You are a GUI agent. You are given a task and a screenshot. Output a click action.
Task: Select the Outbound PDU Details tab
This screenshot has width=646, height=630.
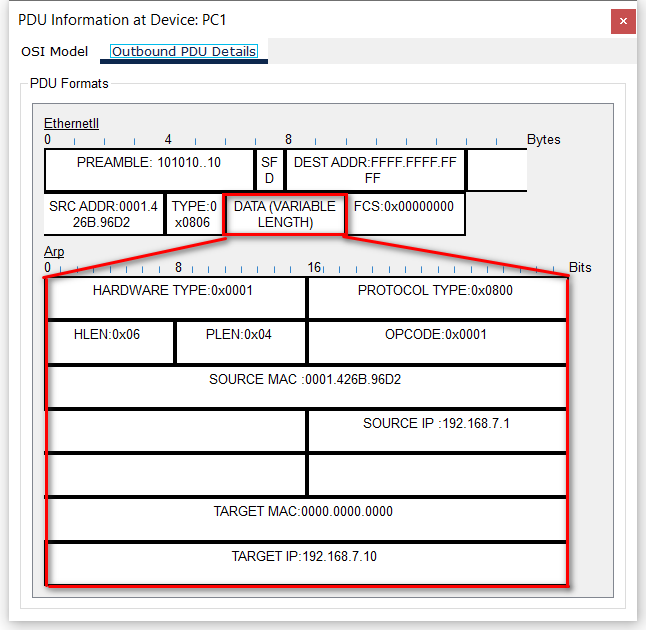184,52
